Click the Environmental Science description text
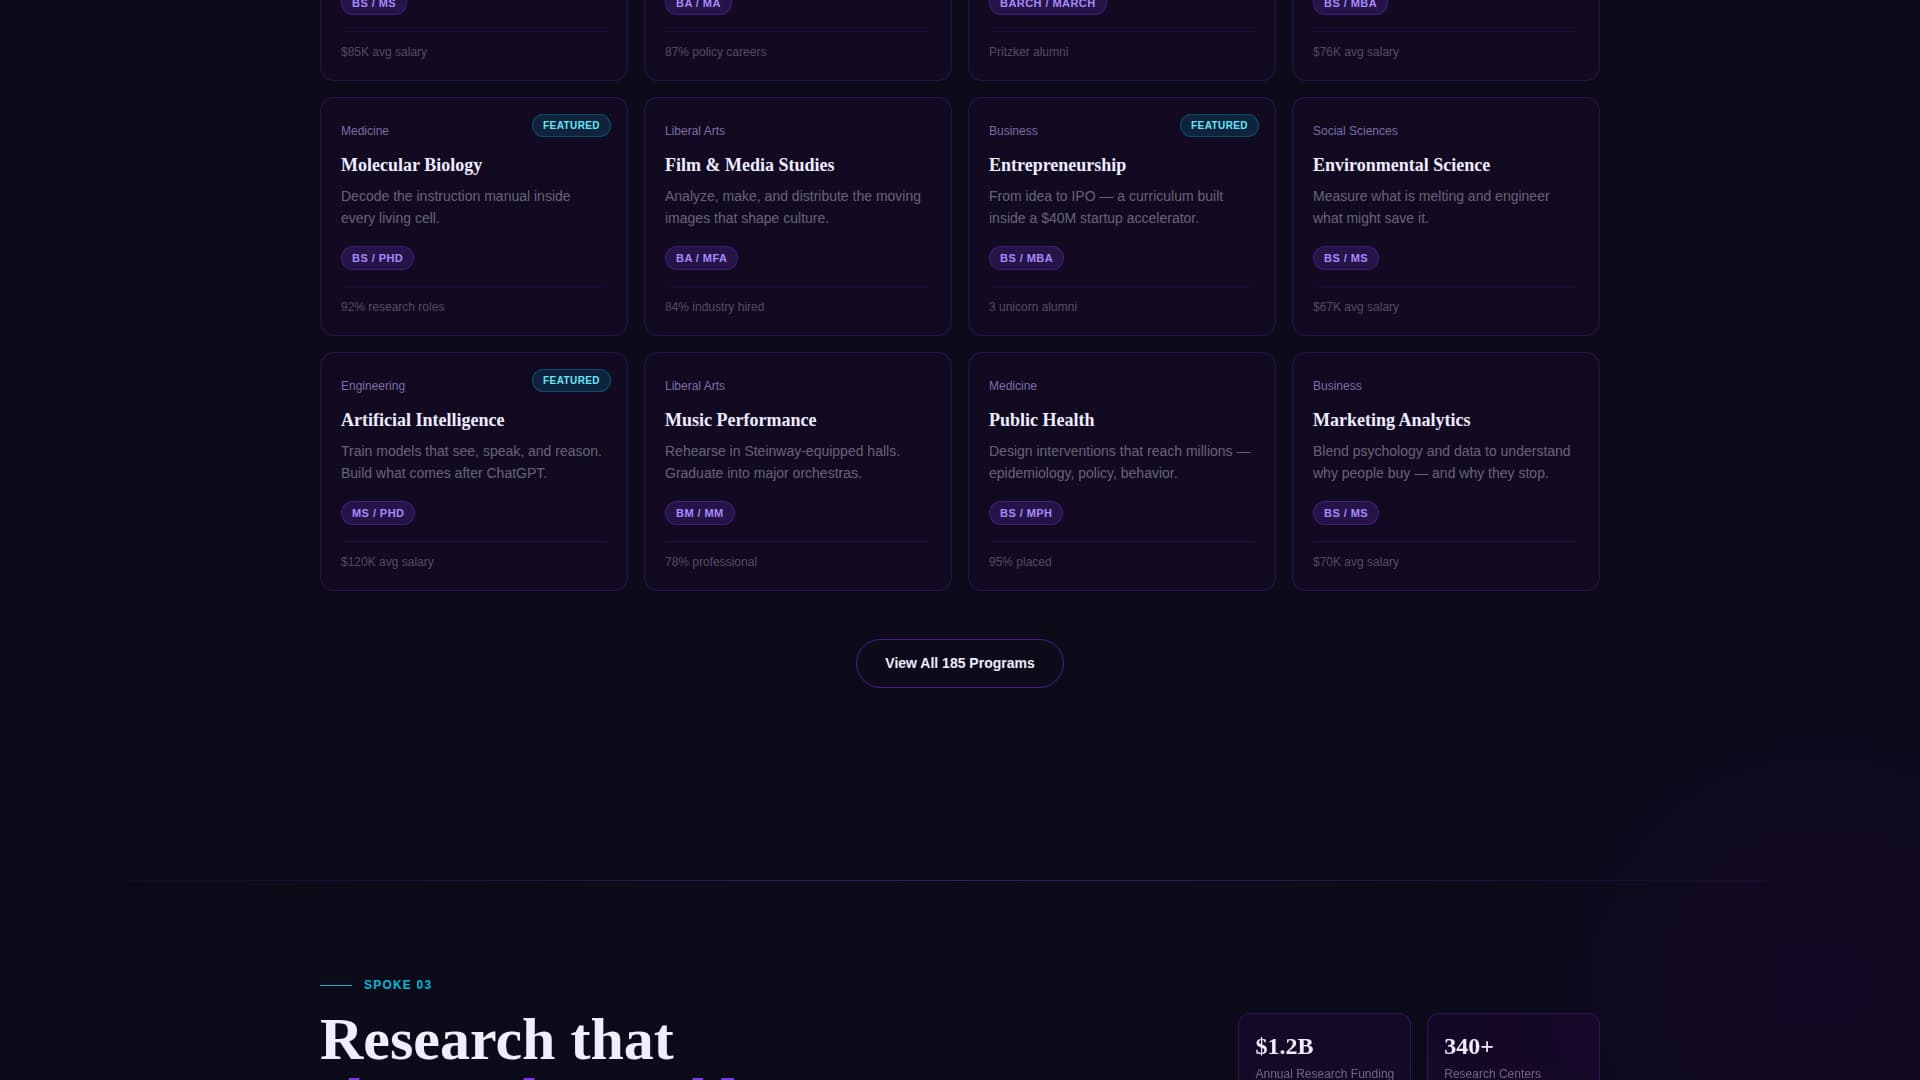Screen dimensions: 1920x1080 point(1431,207)
